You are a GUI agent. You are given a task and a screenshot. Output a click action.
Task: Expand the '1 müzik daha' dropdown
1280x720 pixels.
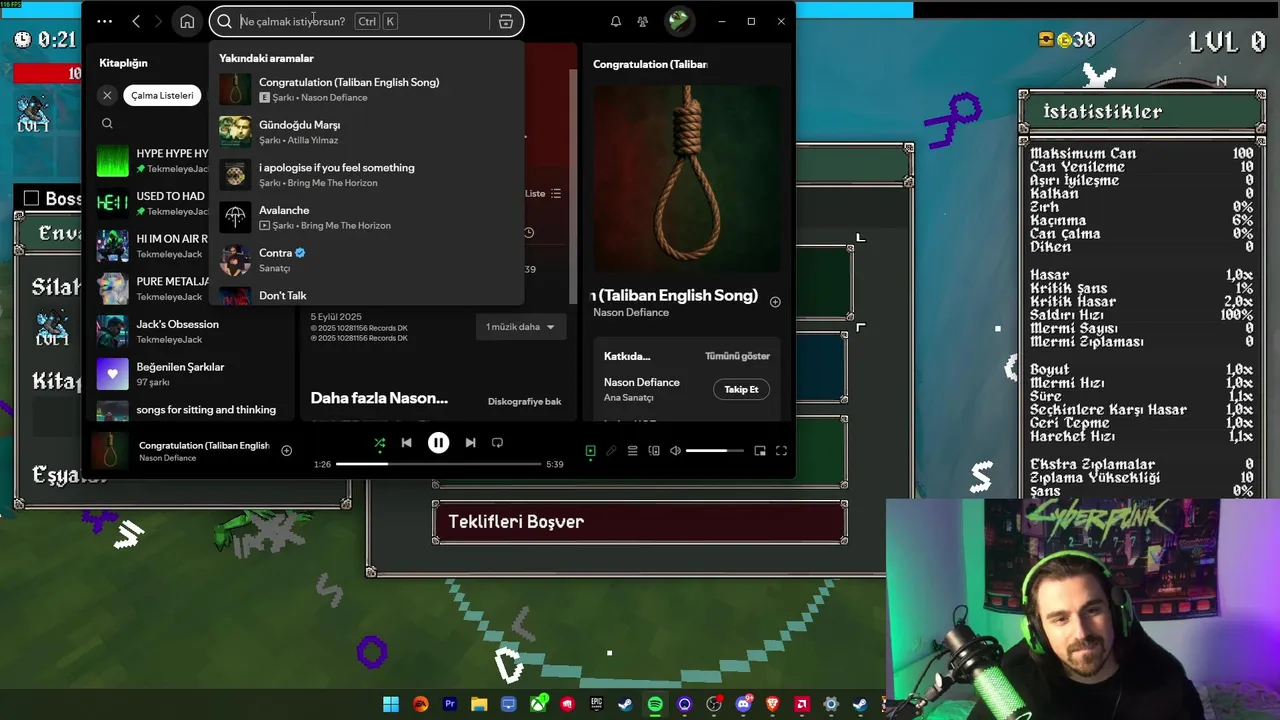[x=520, y=327]
